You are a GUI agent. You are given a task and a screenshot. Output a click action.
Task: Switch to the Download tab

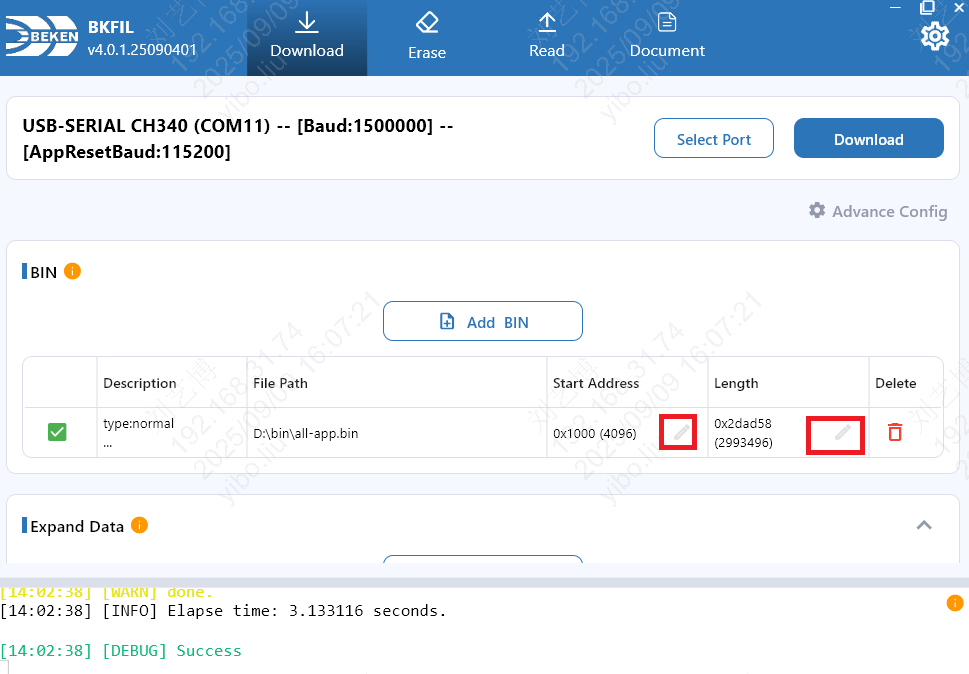coord(307,37)
